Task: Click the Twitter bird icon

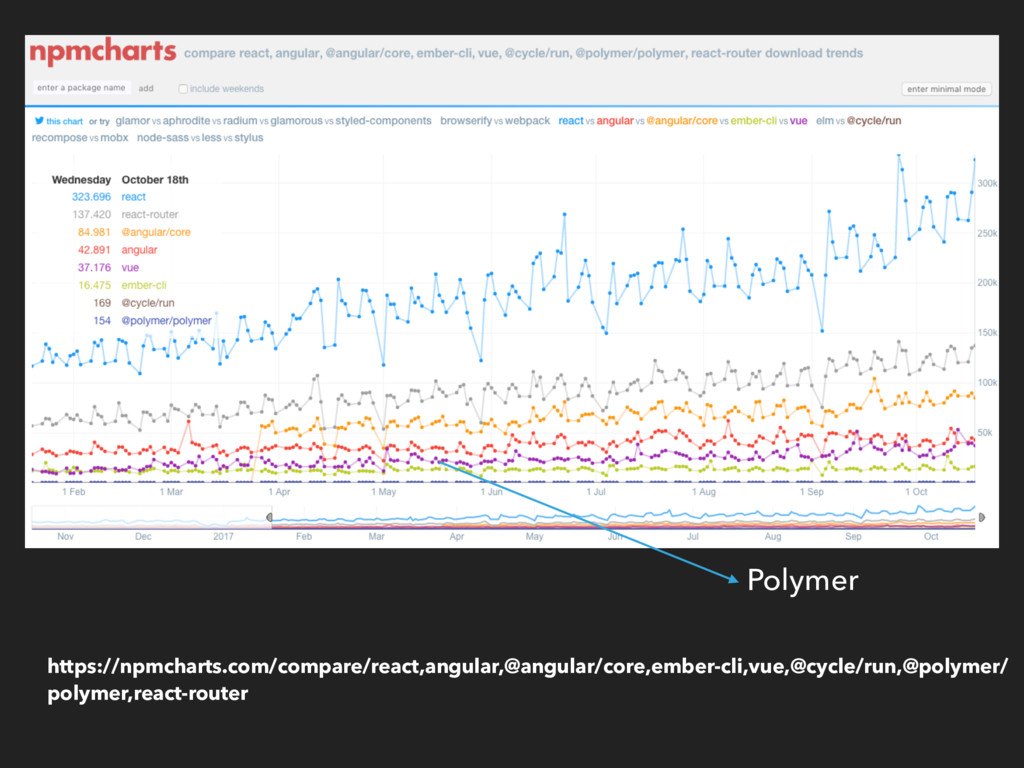Action: (x=39, y=121)
